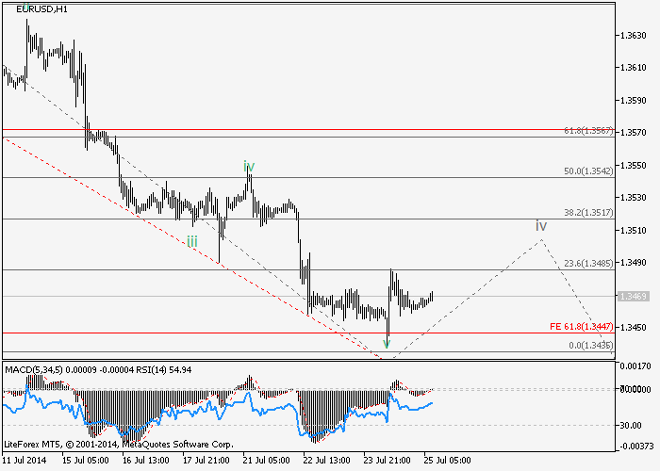Viewport: 660px width, 471px height.
Task: Click the 38.2(1.3517) Fibonacci level label
Action: tap(588, 213)
